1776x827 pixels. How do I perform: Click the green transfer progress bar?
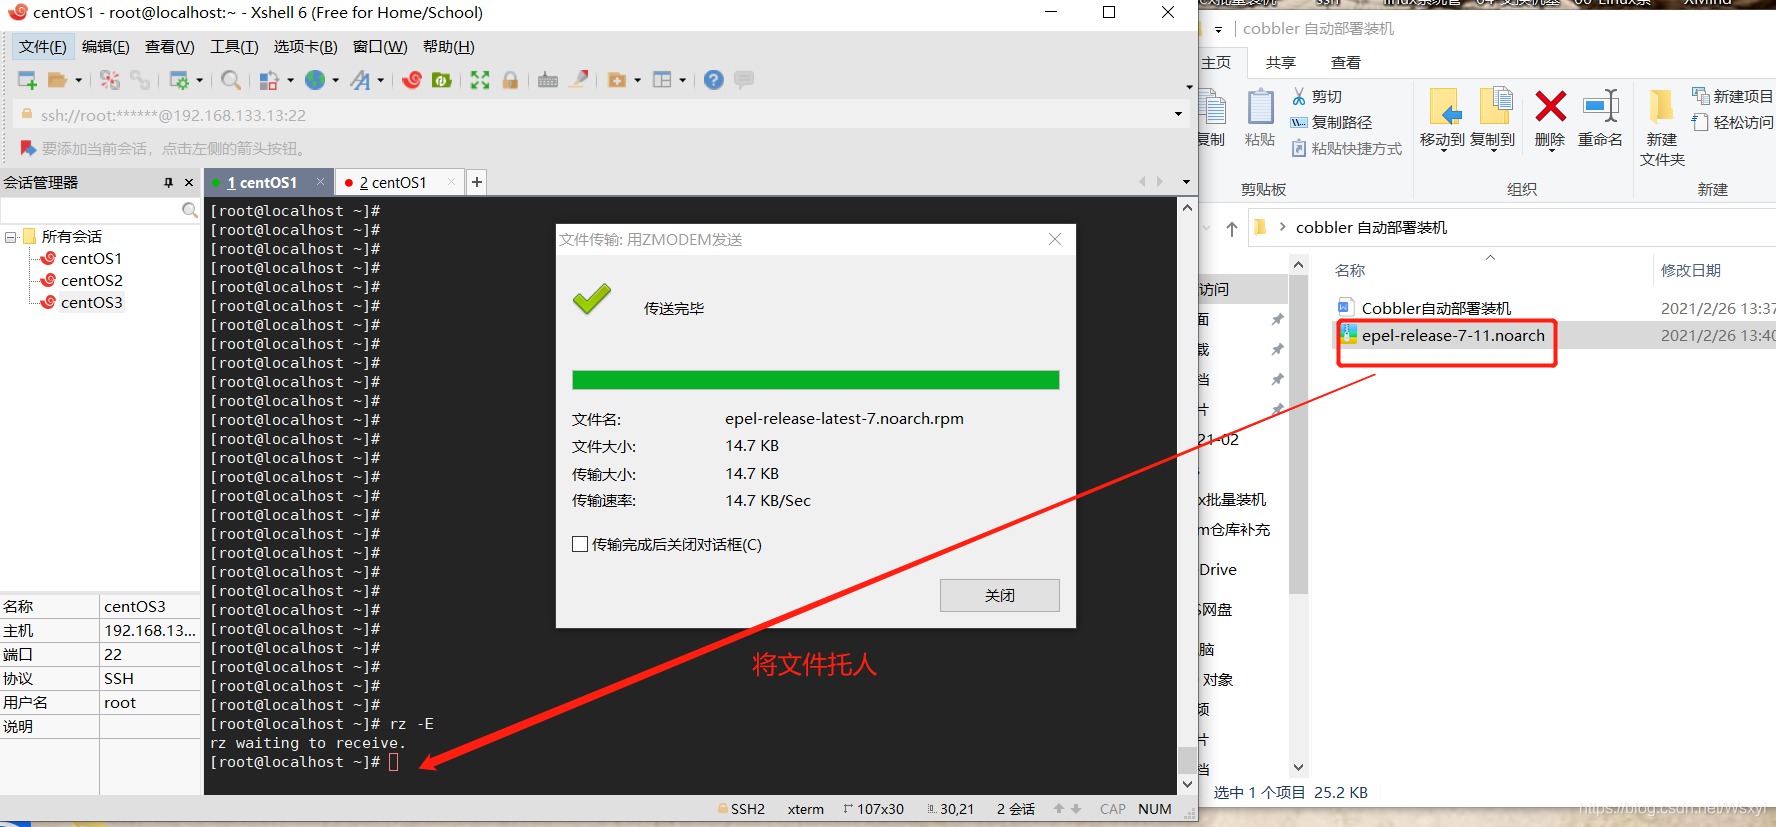tap(816, 380)
